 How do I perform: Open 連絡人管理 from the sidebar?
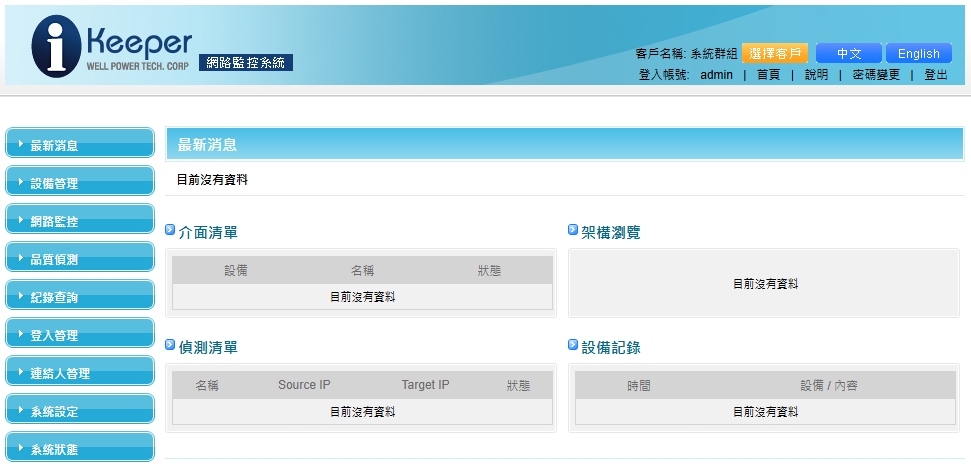80,373
